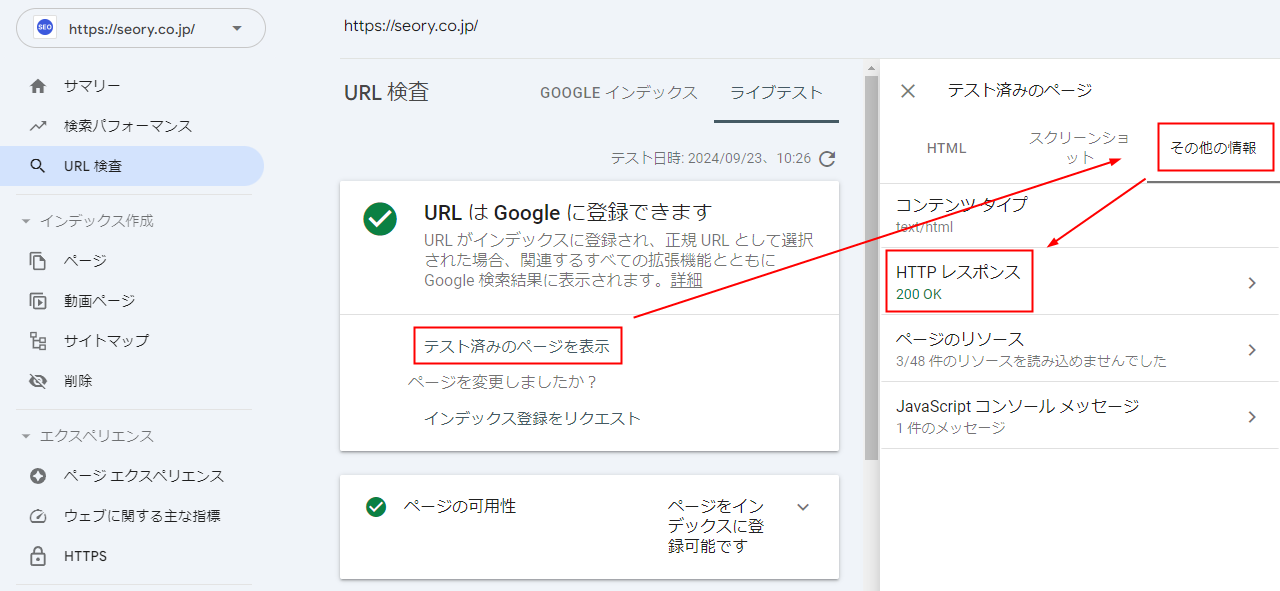Click the video page icon beside 動画ページ
1280x591 pixels.
tap(38, 301)
